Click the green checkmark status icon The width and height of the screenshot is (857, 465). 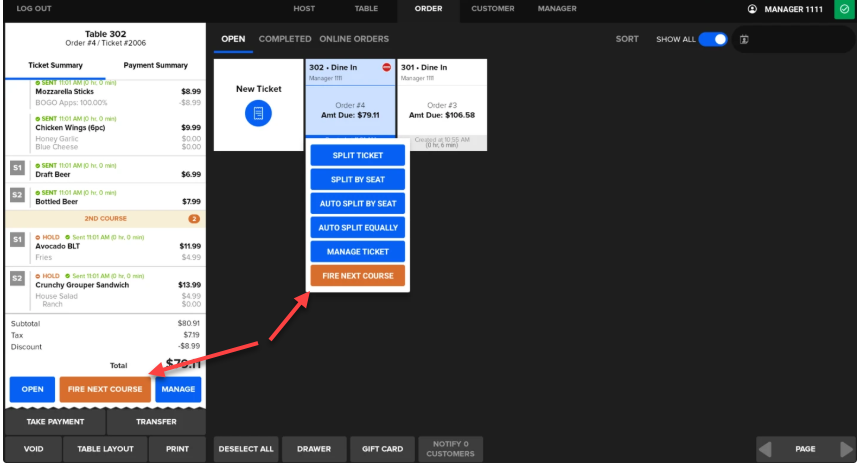(841, 9)
